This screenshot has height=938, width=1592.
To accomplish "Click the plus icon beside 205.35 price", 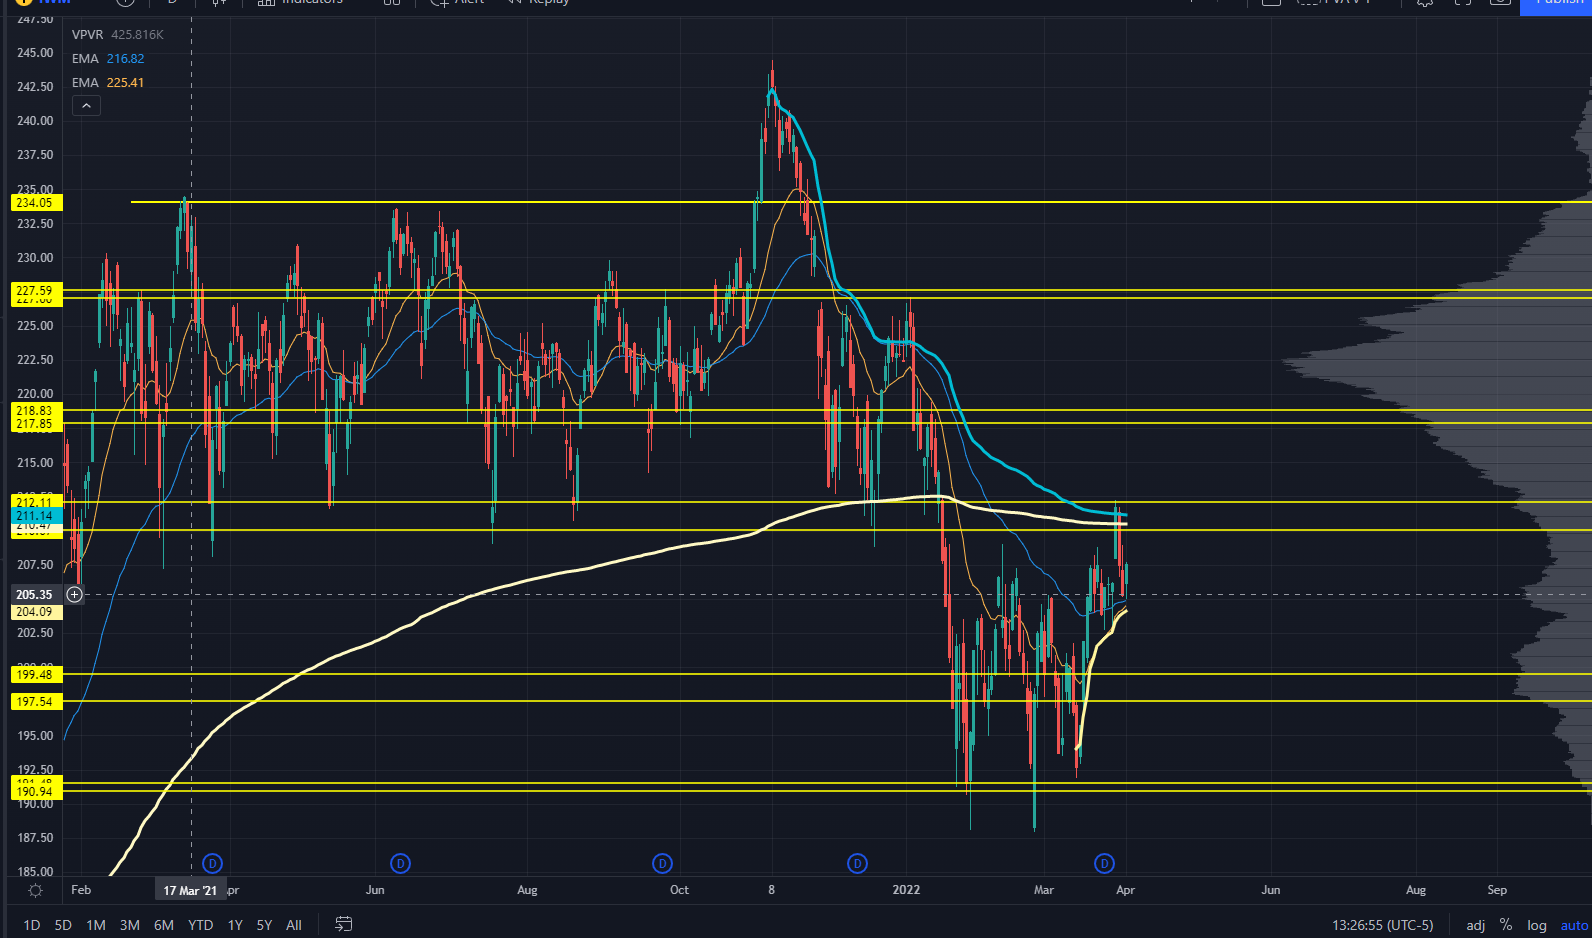I will pyautogui.click(x=74, y=594).
